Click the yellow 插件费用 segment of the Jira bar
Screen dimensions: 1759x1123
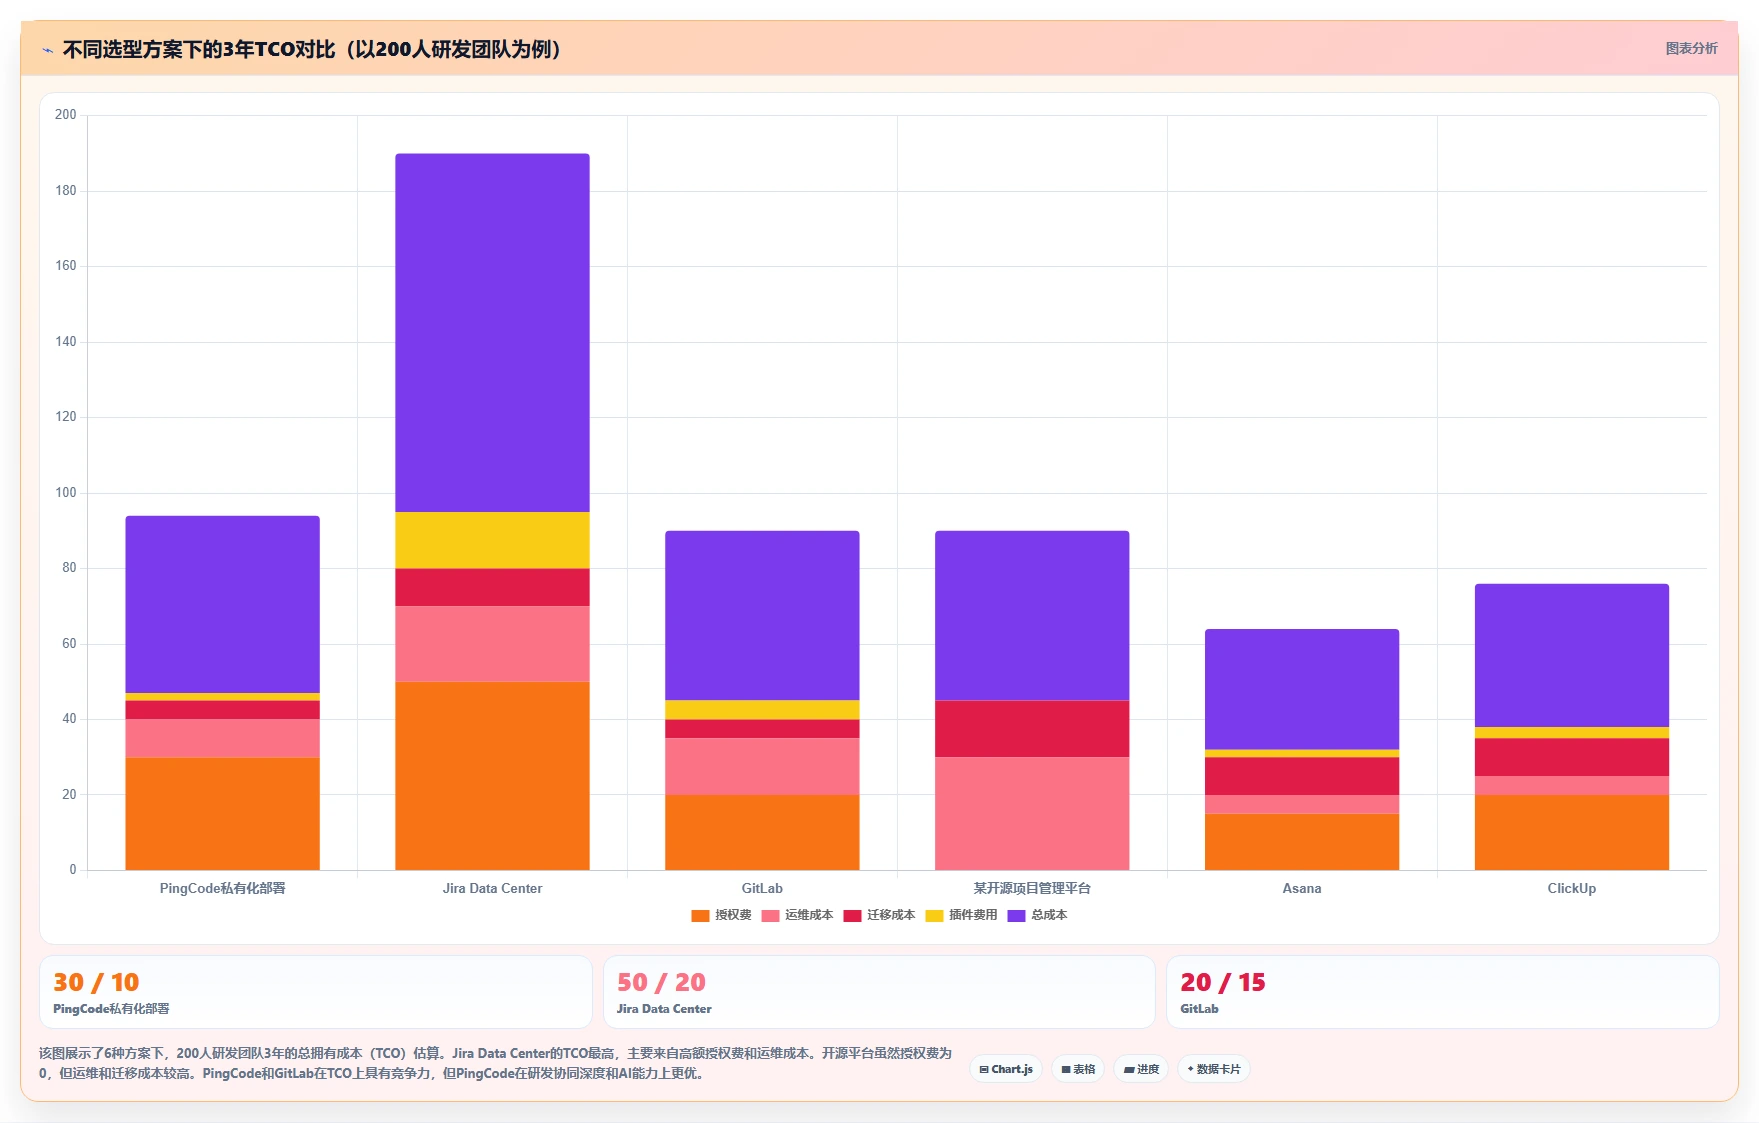pos(492,540)
